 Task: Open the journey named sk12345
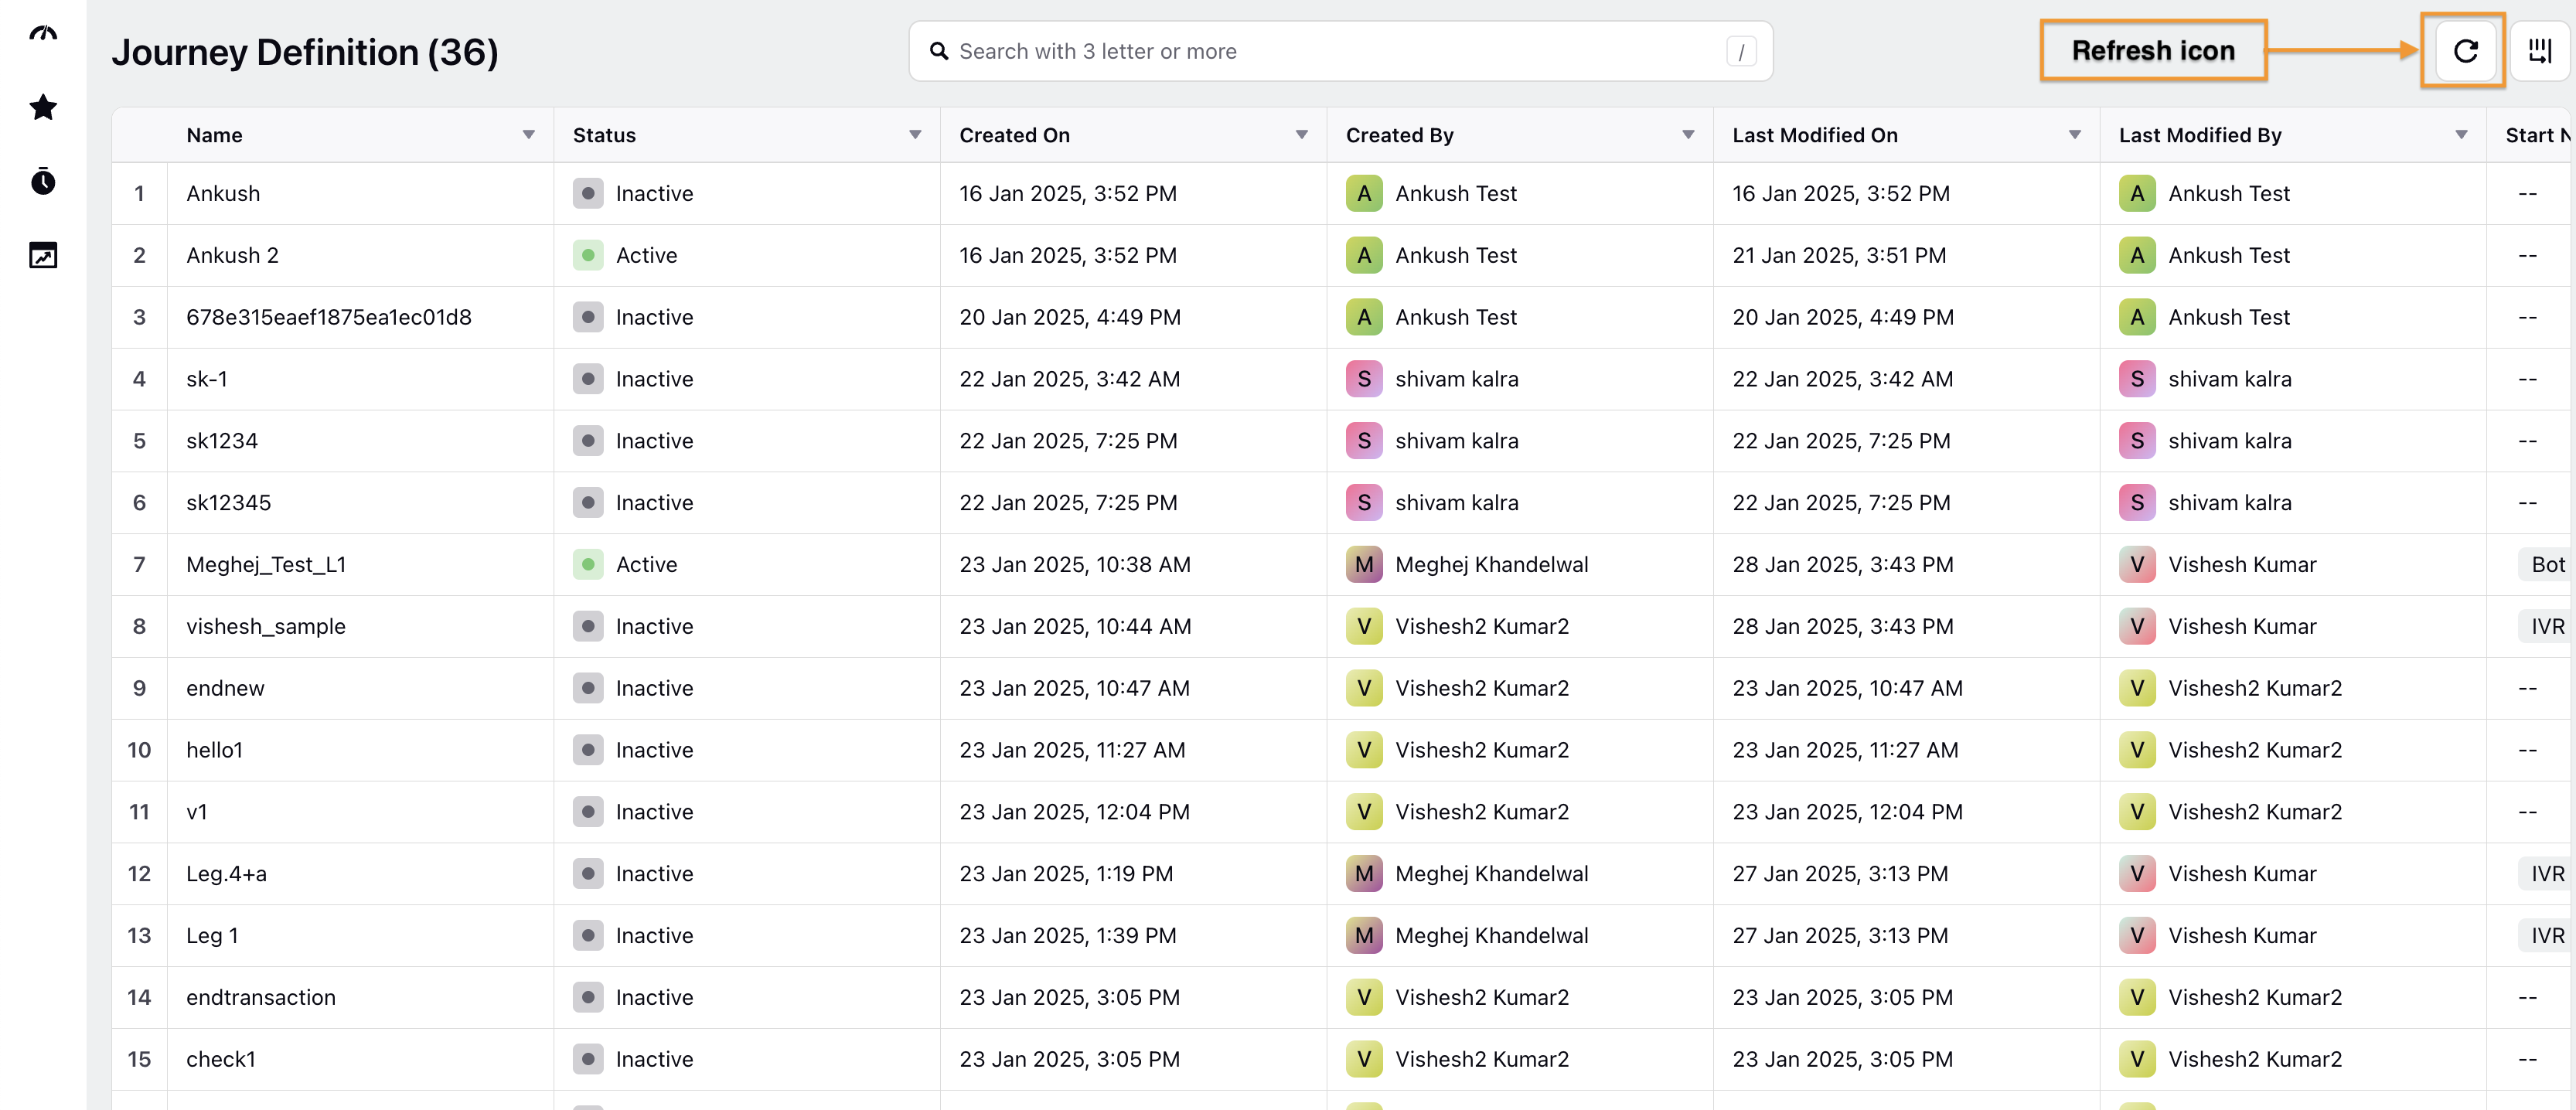point(228,502)
